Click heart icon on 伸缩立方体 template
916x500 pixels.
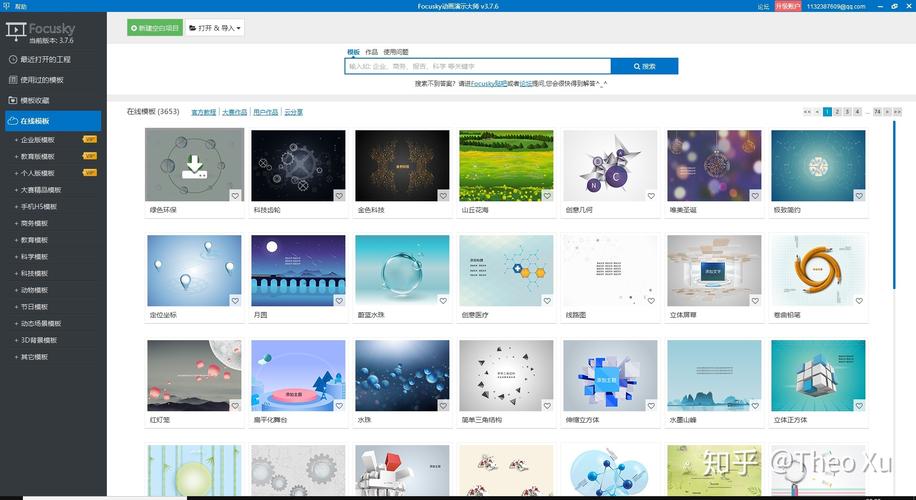pyautogui.click(x=651, y=406)
